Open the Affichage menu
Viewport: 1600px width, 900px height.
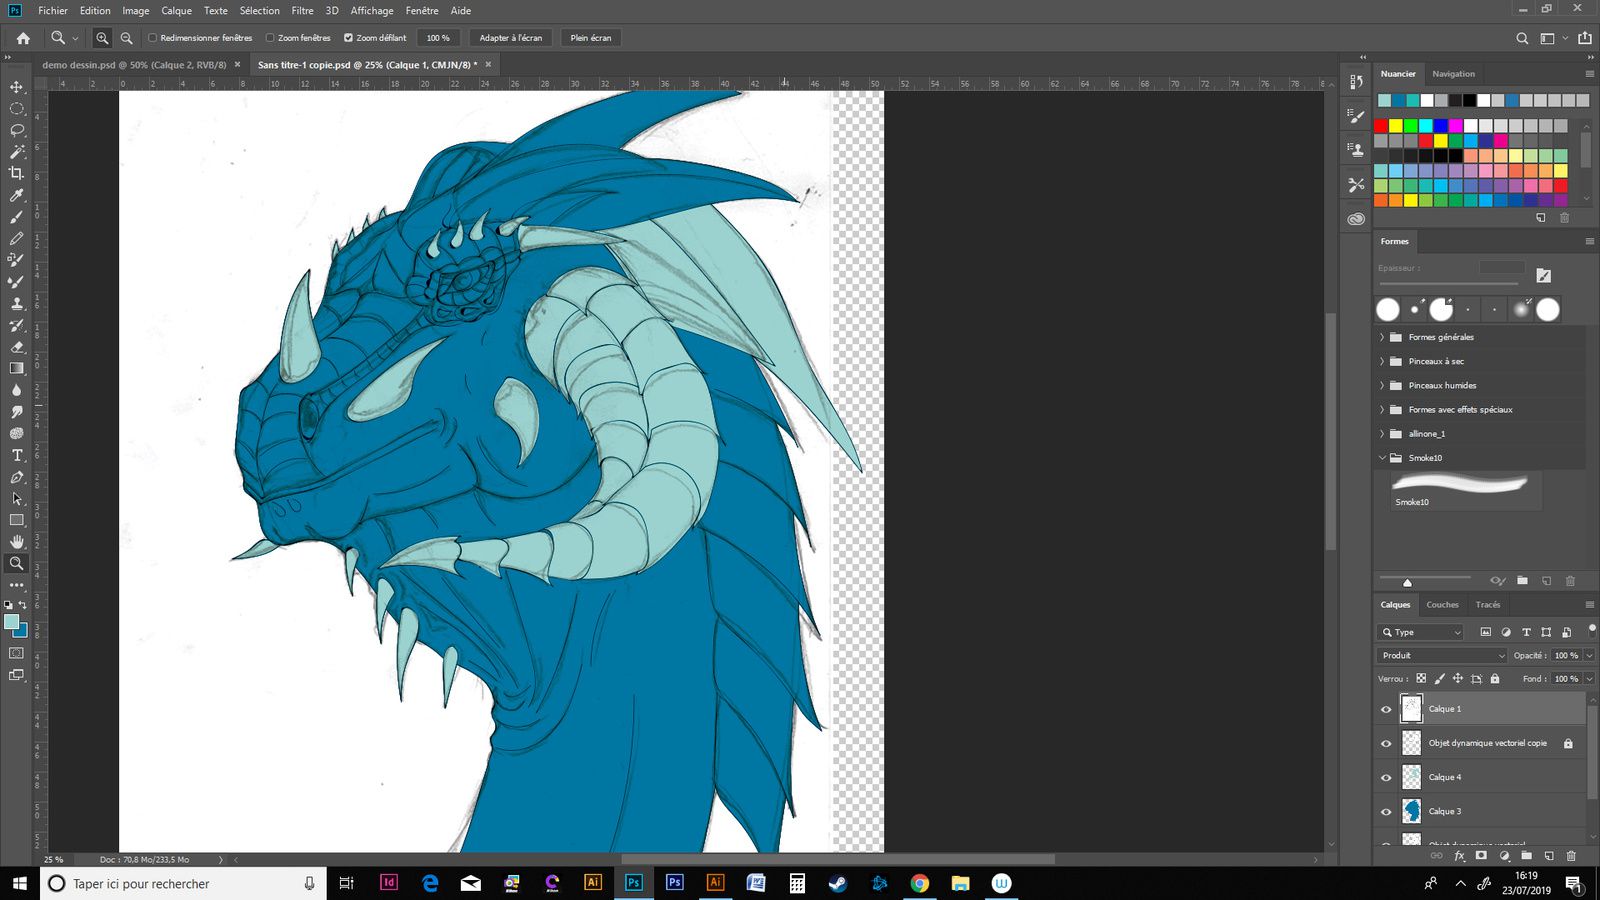point(371,10)
